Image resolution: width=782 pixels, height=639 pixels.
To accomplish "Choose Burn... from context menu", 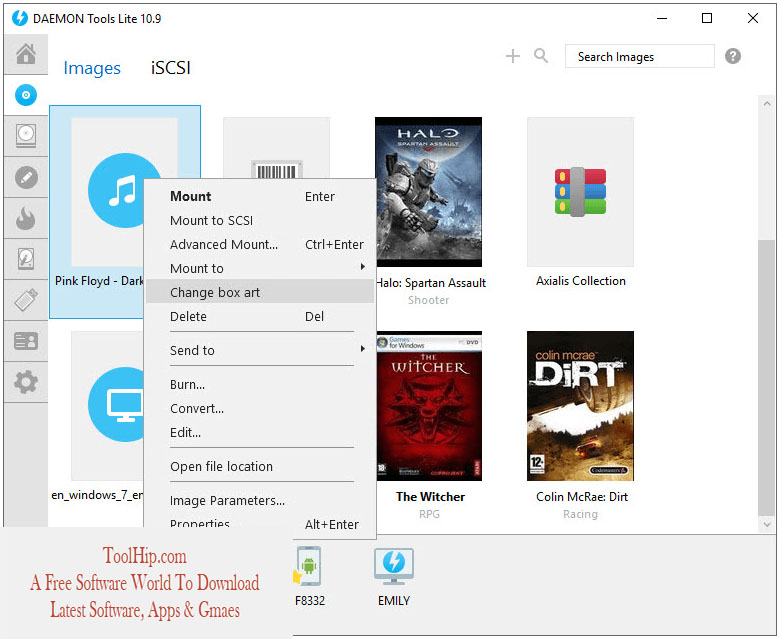I will 260,385.
